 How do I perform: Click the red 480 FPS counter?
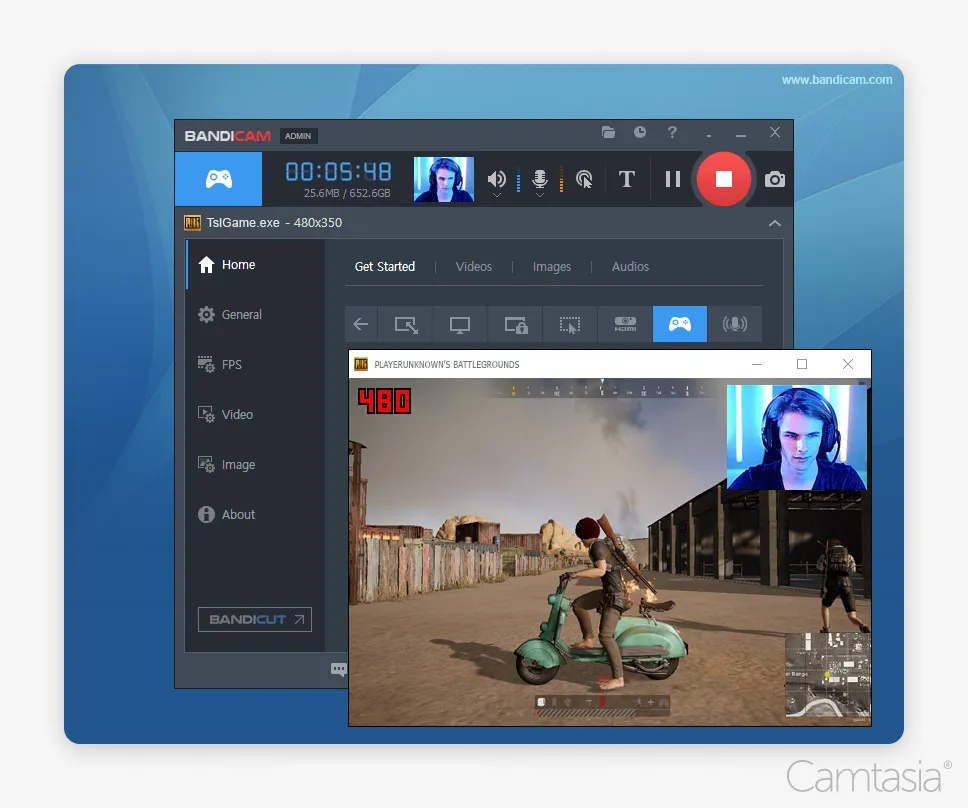coord(384,401)
